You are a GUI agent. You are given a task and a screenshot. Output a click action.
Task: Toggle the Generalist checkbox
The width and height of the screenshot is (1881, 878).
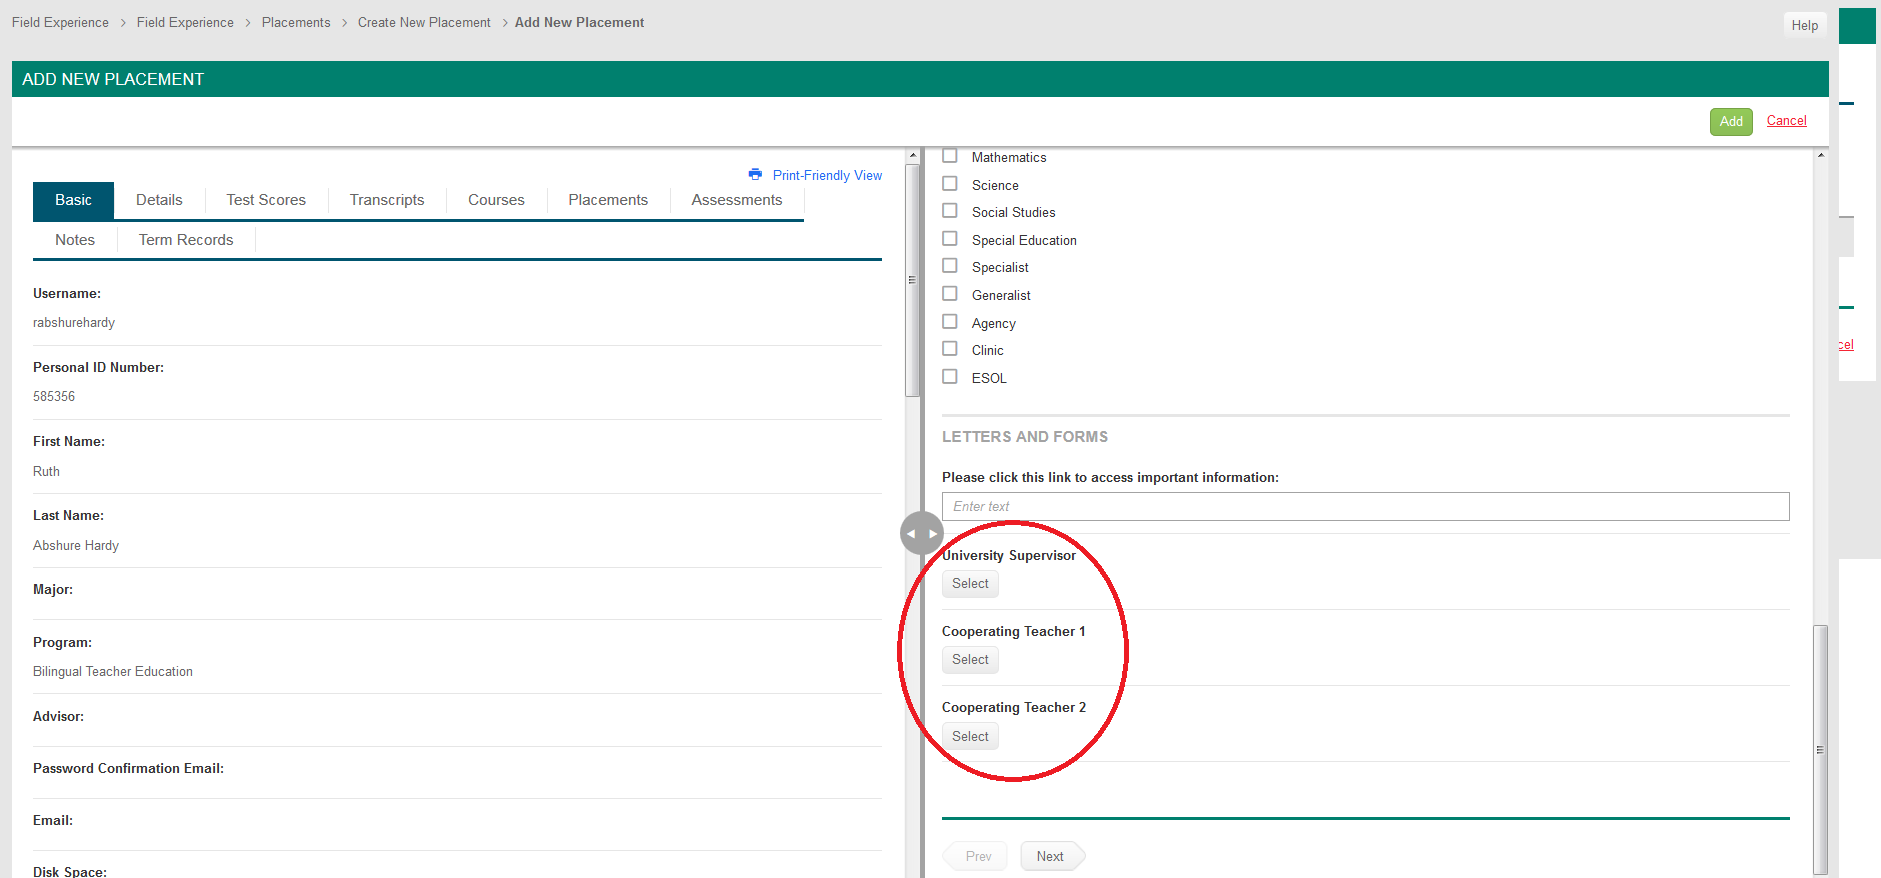click(x=950, y=294)
